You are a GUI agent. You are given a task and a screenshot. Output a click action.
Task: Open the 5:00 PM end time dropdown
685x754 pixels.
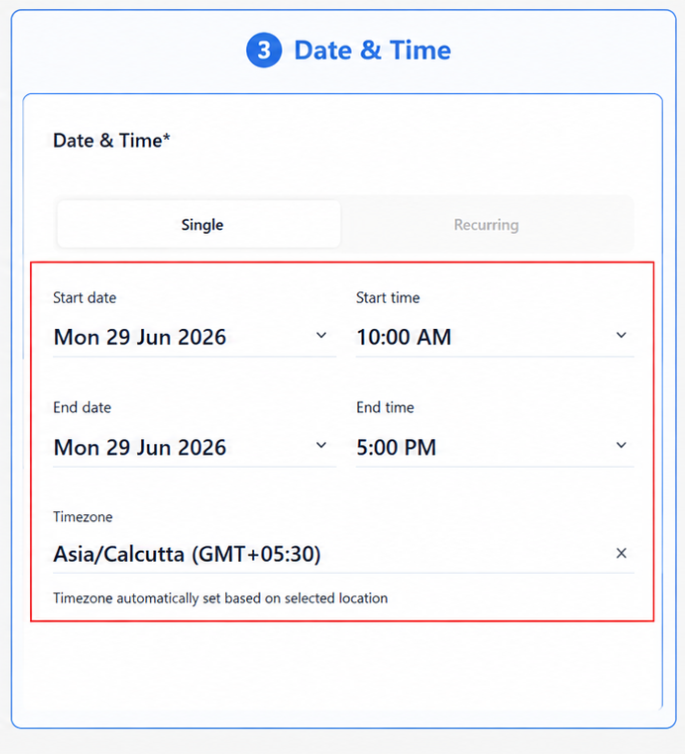495,447
